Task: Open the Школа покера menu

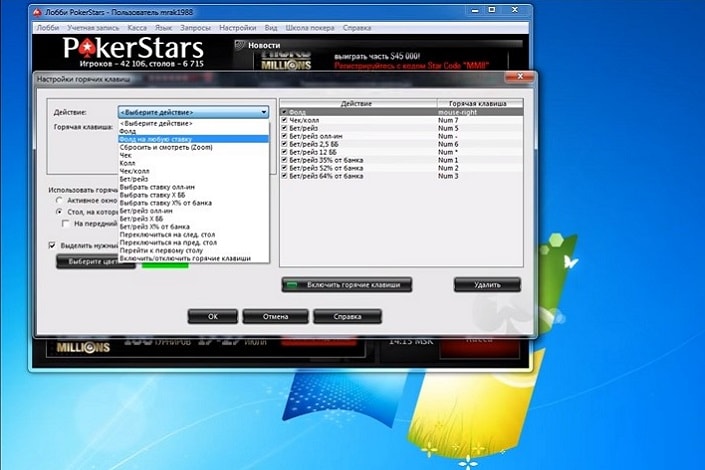Action: [x=310, y=28]
